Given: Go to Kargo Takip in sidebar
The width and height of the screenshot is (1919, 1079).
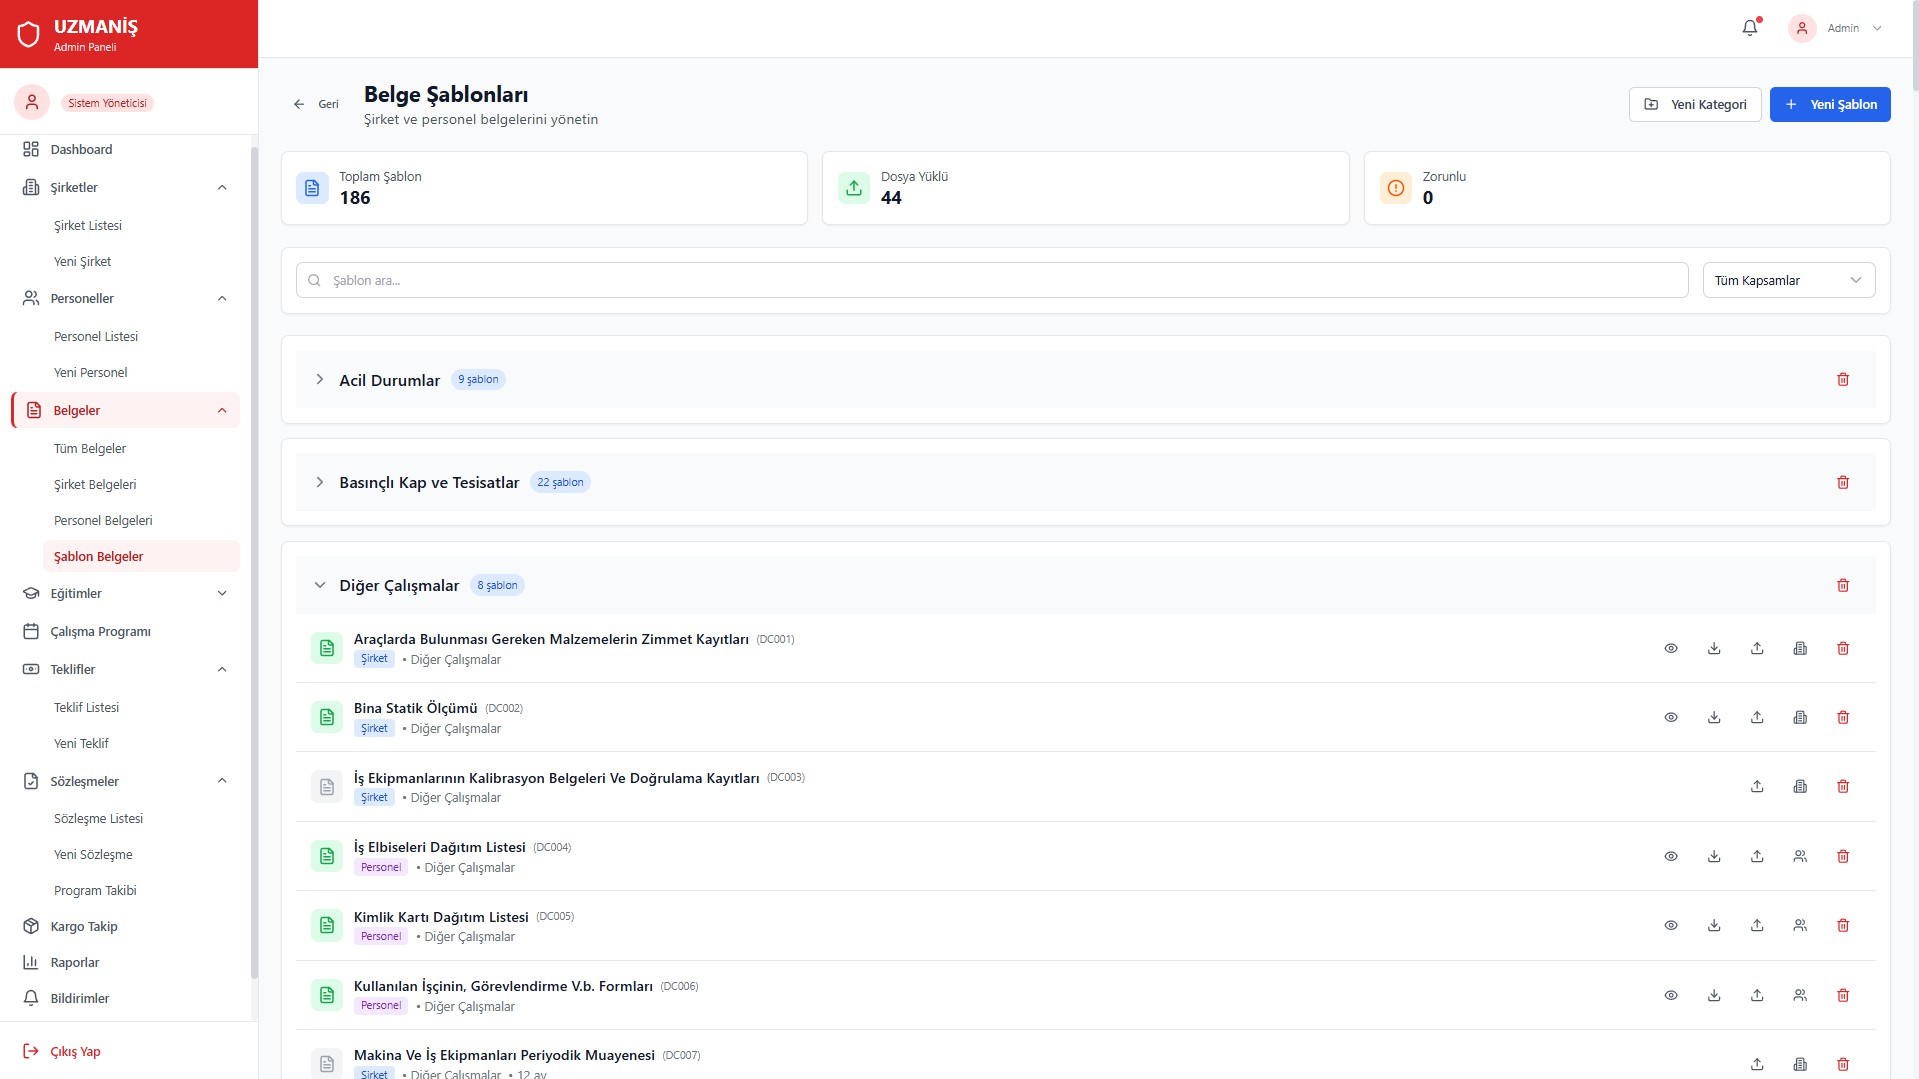Looking at the screenshot, I should pos(84,927).
